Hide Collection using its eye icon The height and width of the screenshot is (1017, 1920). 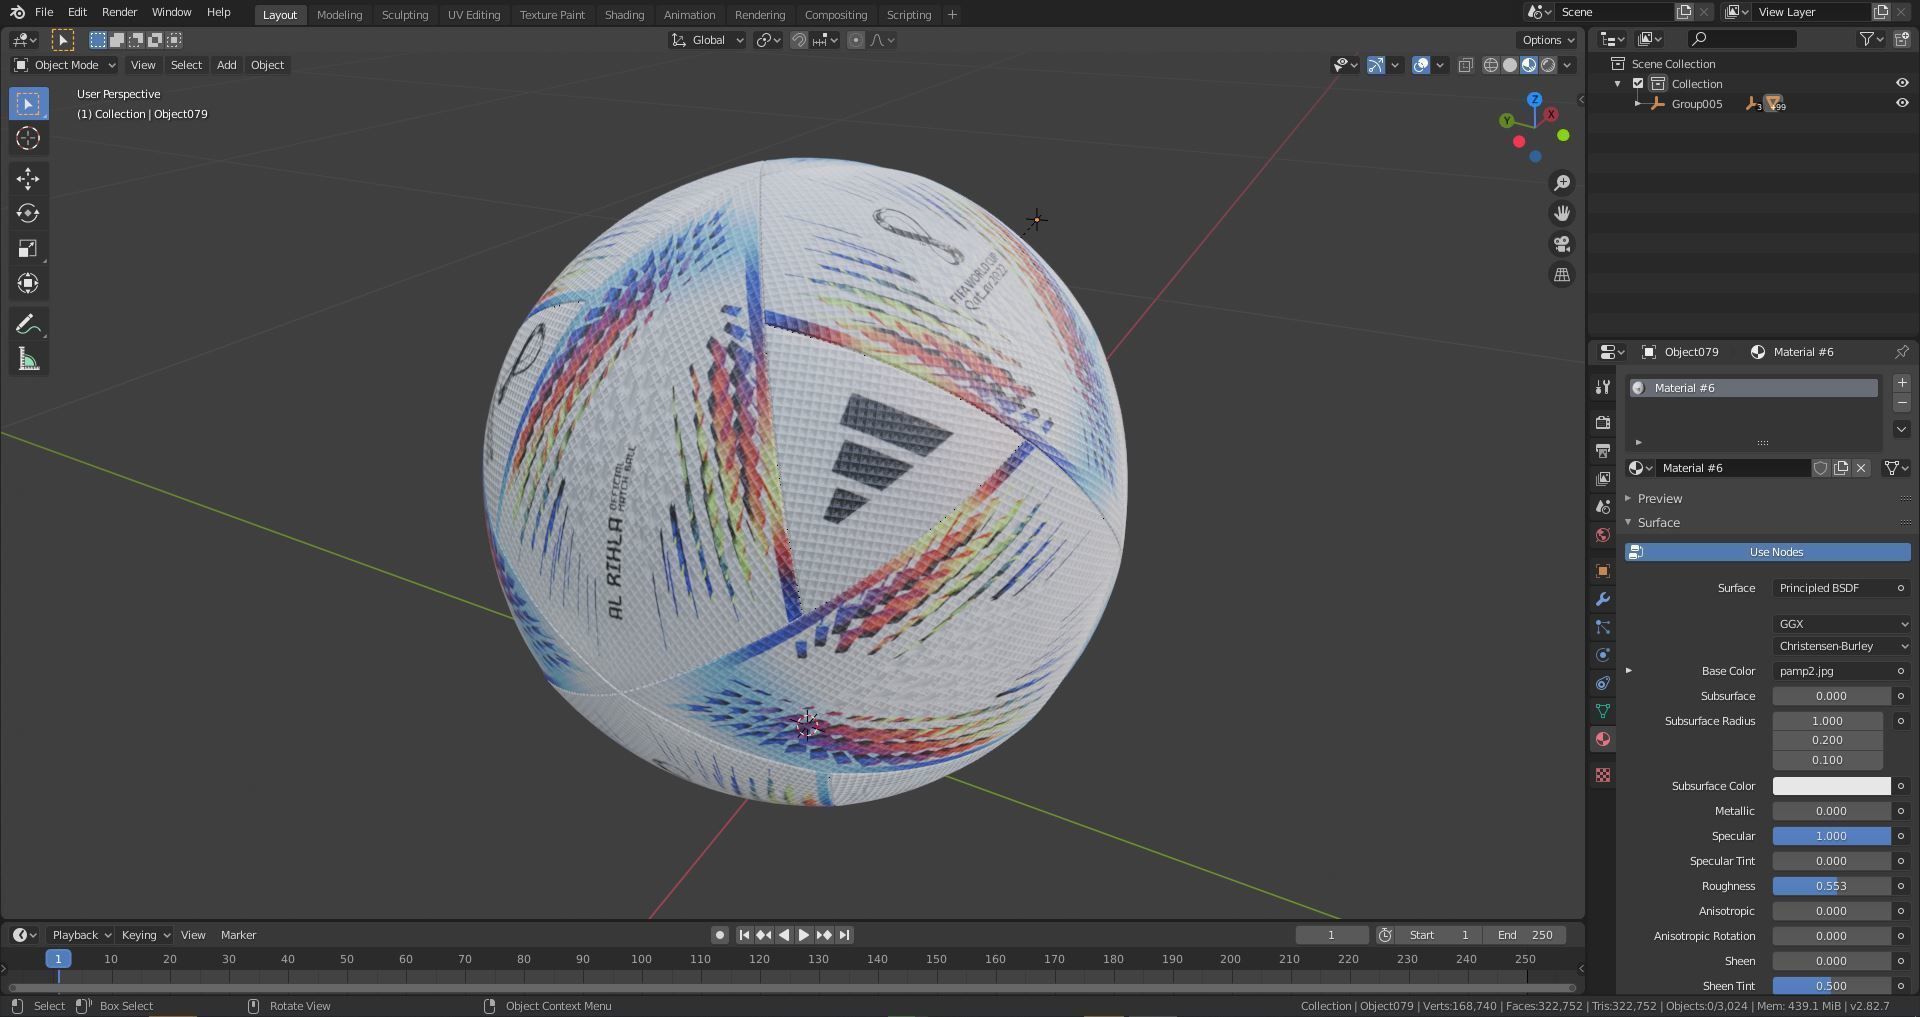pyautogui.click(x=1902, y=84)
